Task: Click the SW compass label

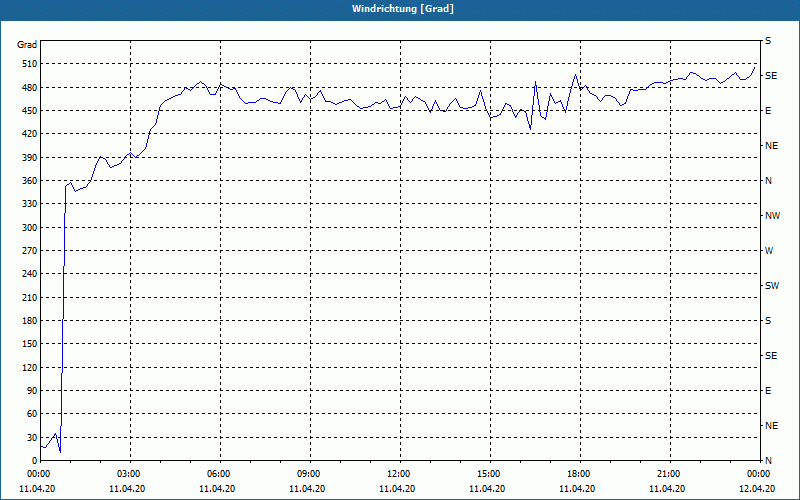Action: [772, 286]
